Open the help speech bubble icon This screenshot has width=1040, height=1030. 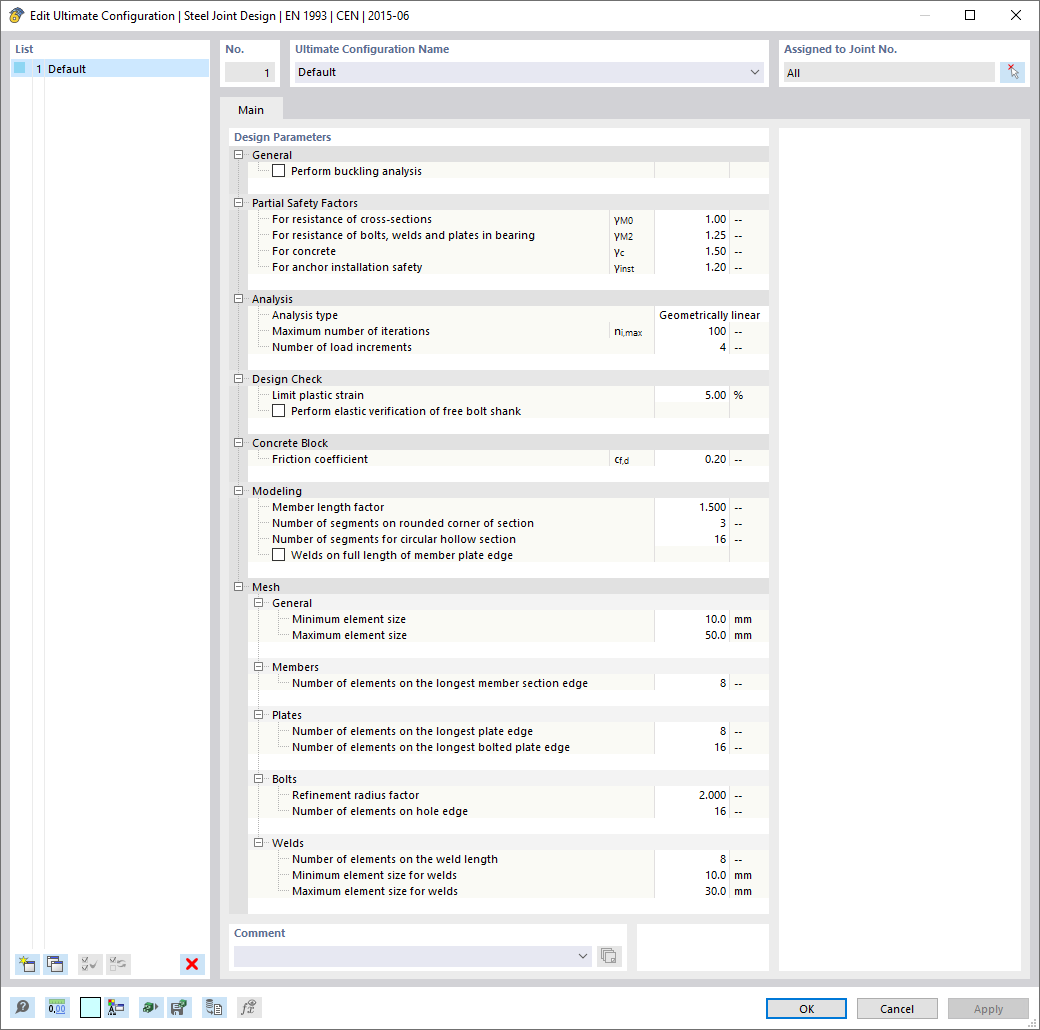tap(22, 1007)
